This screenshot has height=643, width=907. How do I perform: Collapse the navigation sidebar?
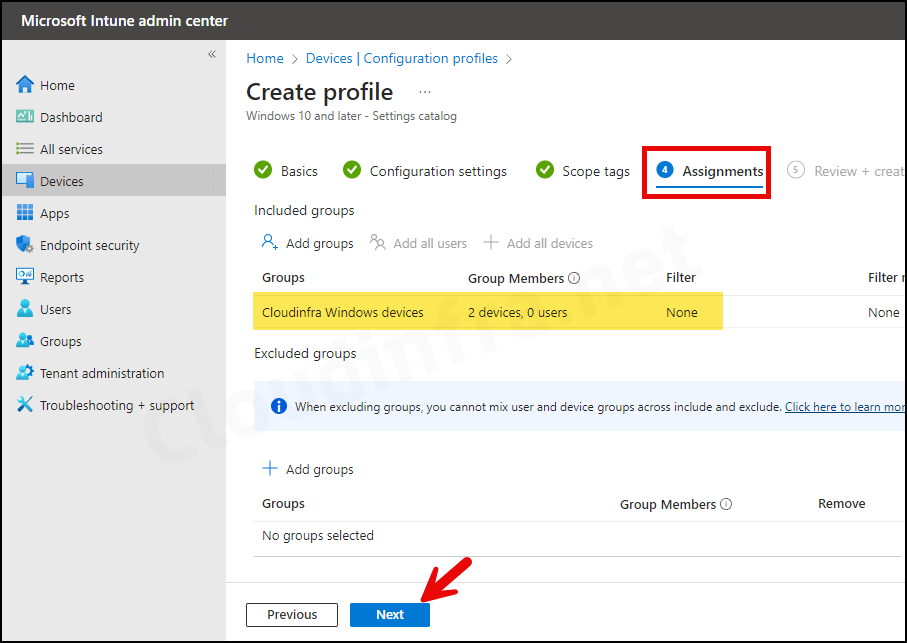tap(211, 54)
